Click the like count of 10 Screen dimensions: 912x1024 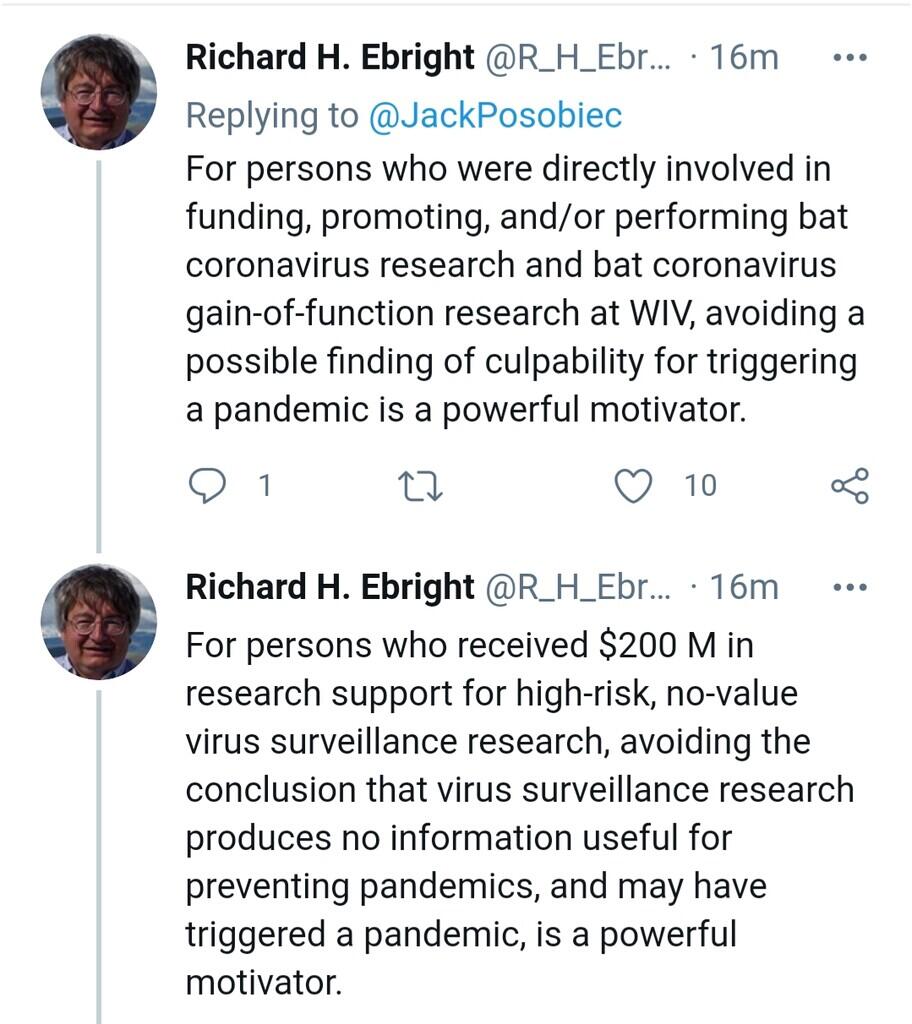[700, 486]
